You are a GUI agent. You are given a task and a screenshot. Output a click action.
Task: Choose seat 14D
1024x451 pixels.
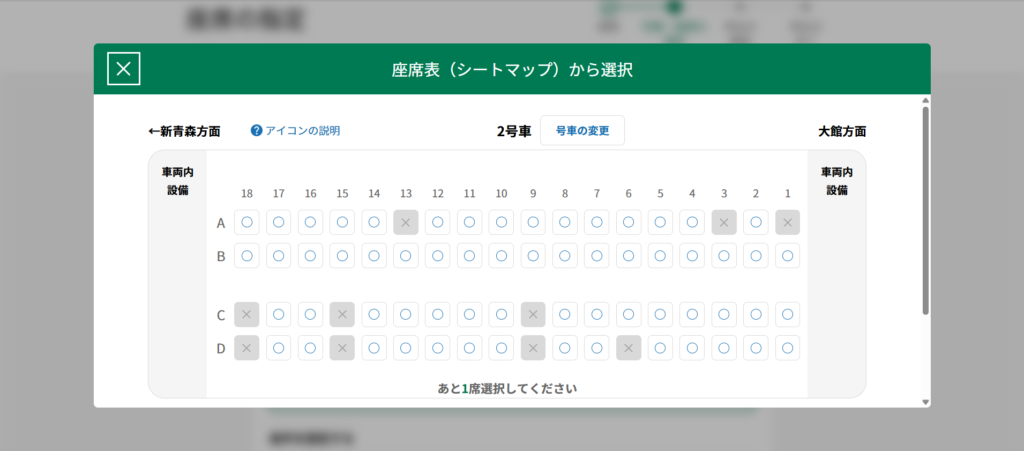point(374,348)
